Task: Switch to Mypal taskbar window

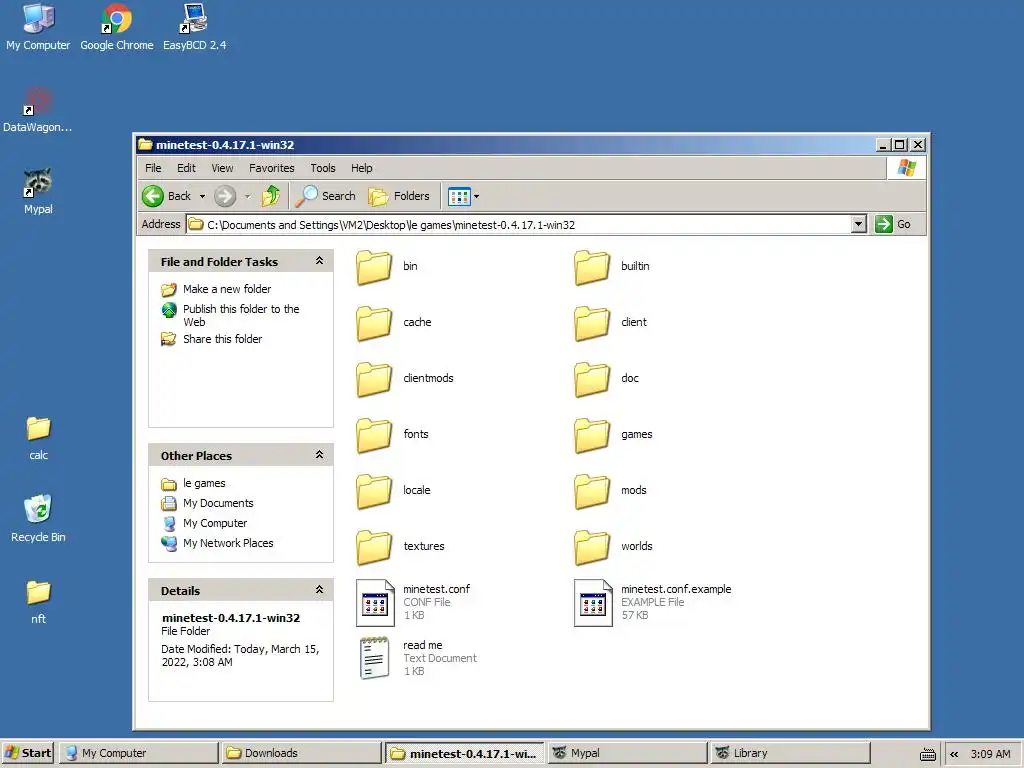Action: [x=628, y=753]
